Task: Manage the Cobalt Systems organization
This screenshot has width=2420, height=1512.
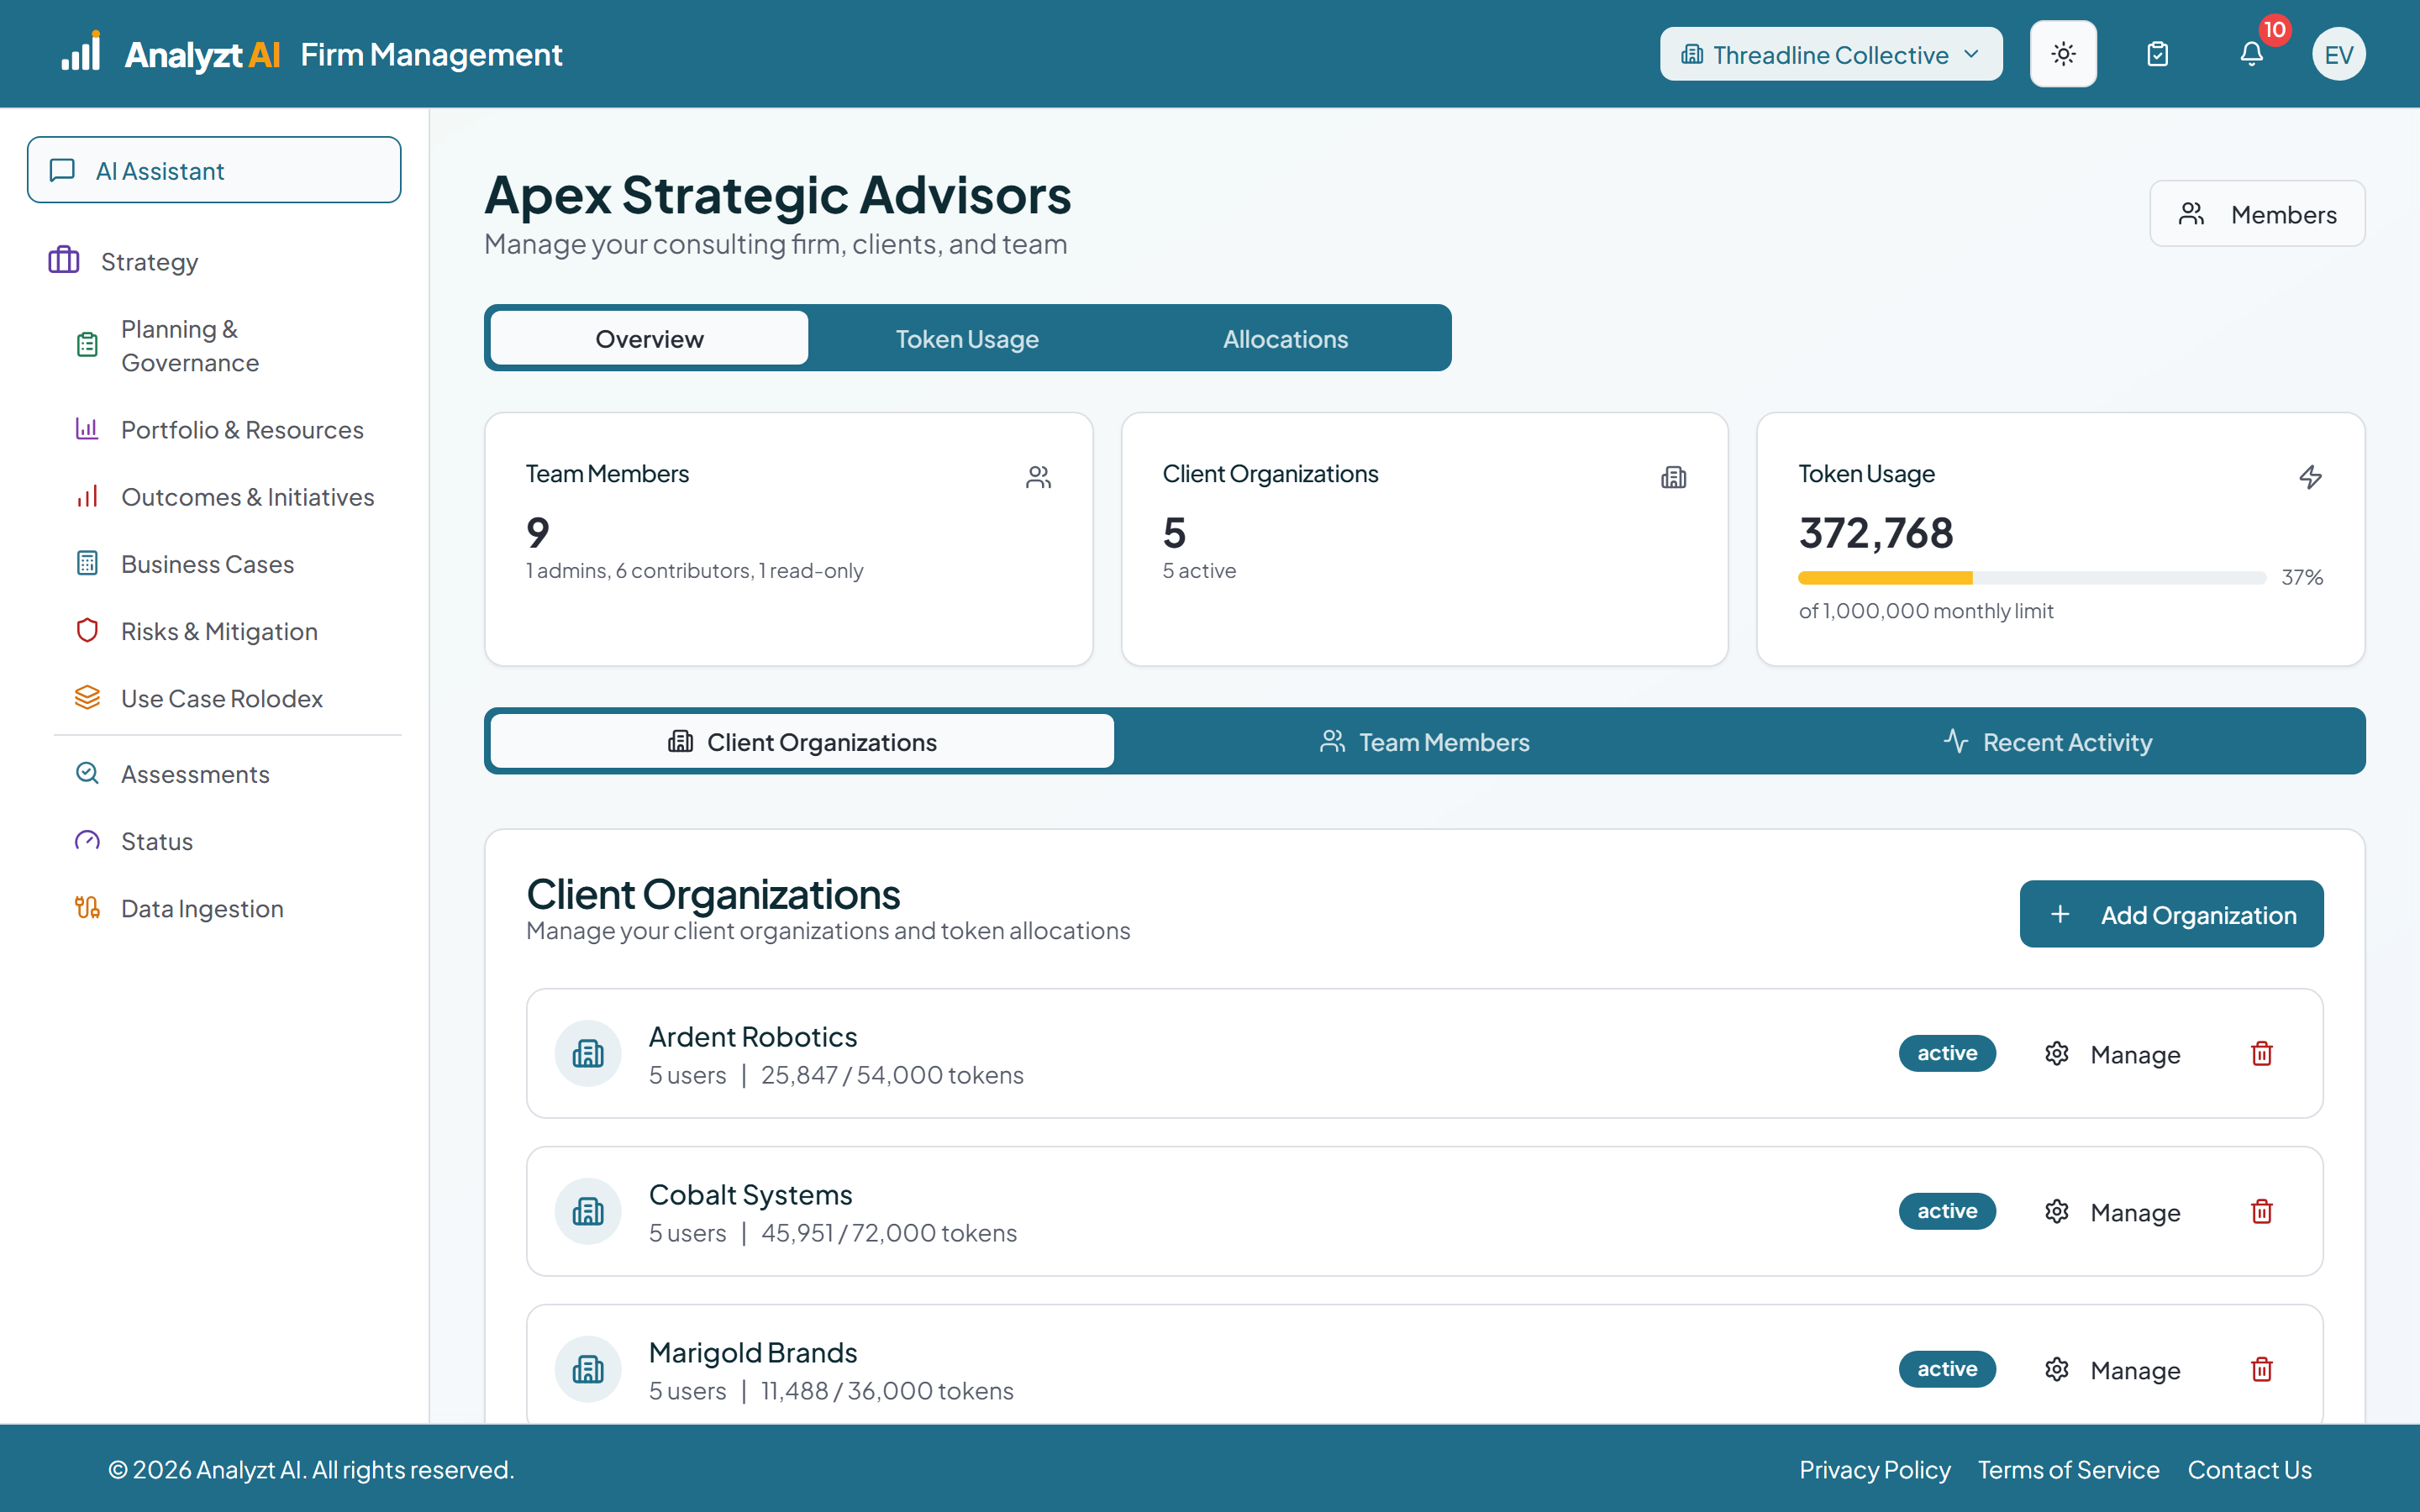Action: click(x=2113, y=1212)
